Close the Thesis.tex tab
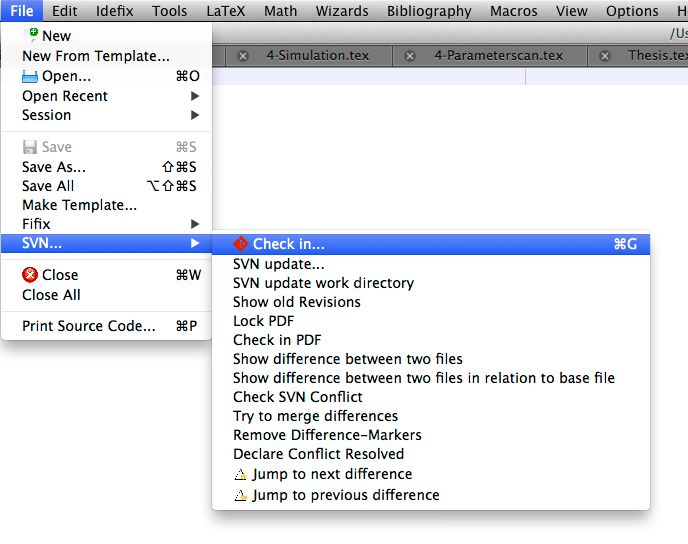 click(605, 56)
